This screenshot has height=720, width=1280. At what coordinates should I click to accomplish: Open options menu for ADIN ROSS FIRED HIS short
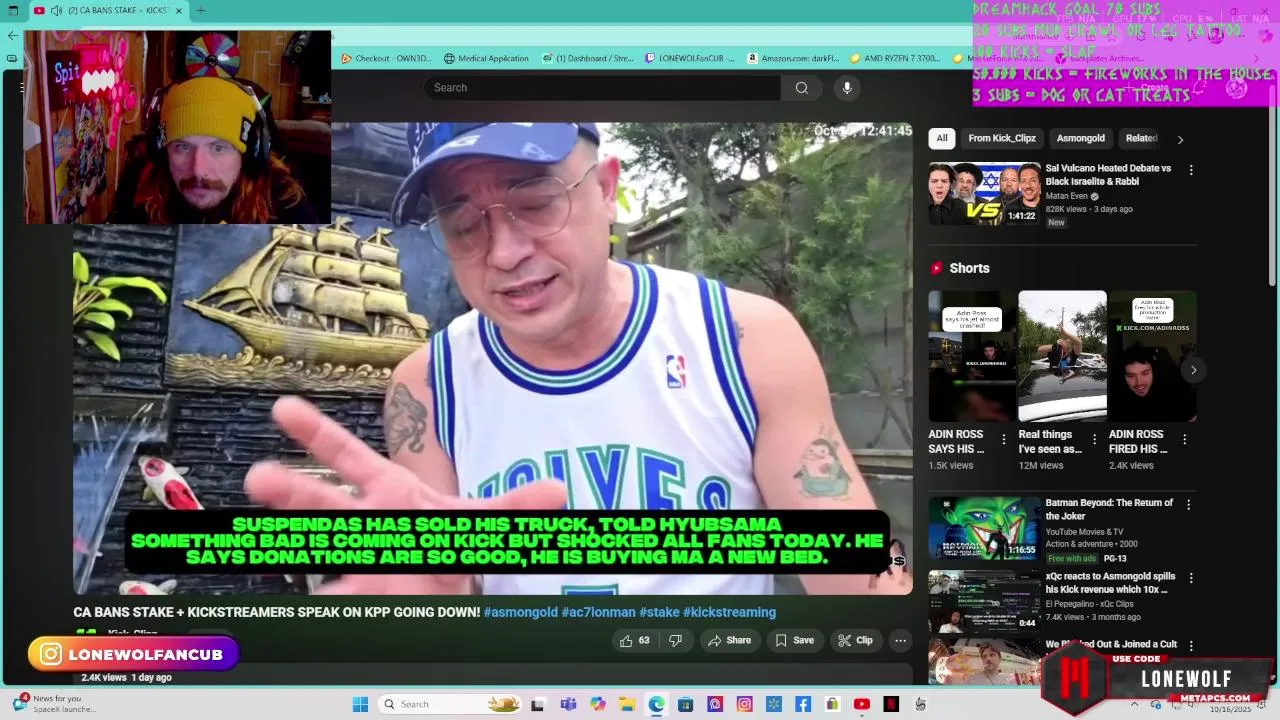tap(1184, 440)
